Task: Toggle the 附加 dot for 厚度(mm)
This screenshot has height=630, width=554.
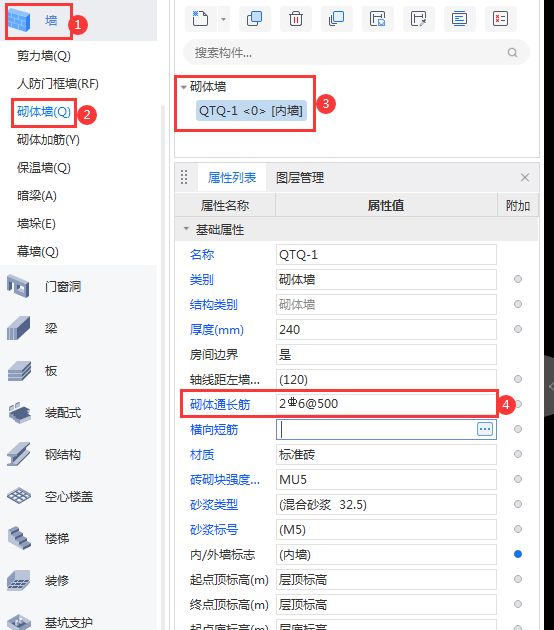Action: tap(518, 329)
